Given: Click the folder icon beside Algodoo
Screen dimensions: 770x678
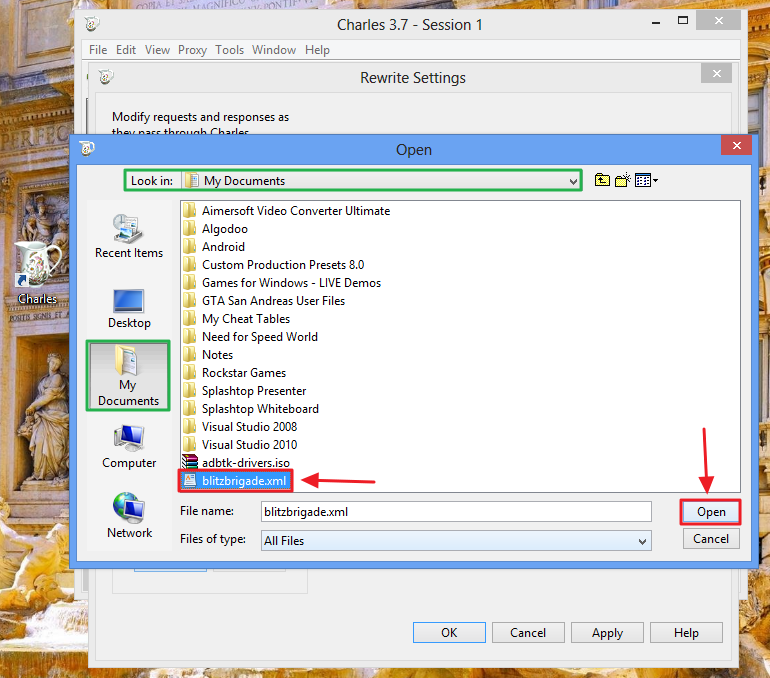Looking at the screenshot, I should coord(190,228).
